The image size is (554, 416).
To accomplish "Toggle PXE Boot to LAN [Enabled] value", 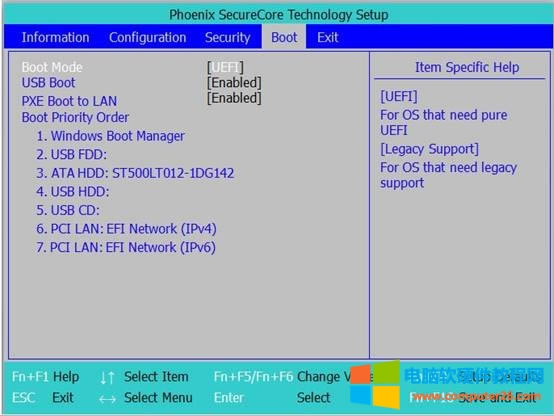I will tap(234, 98).
